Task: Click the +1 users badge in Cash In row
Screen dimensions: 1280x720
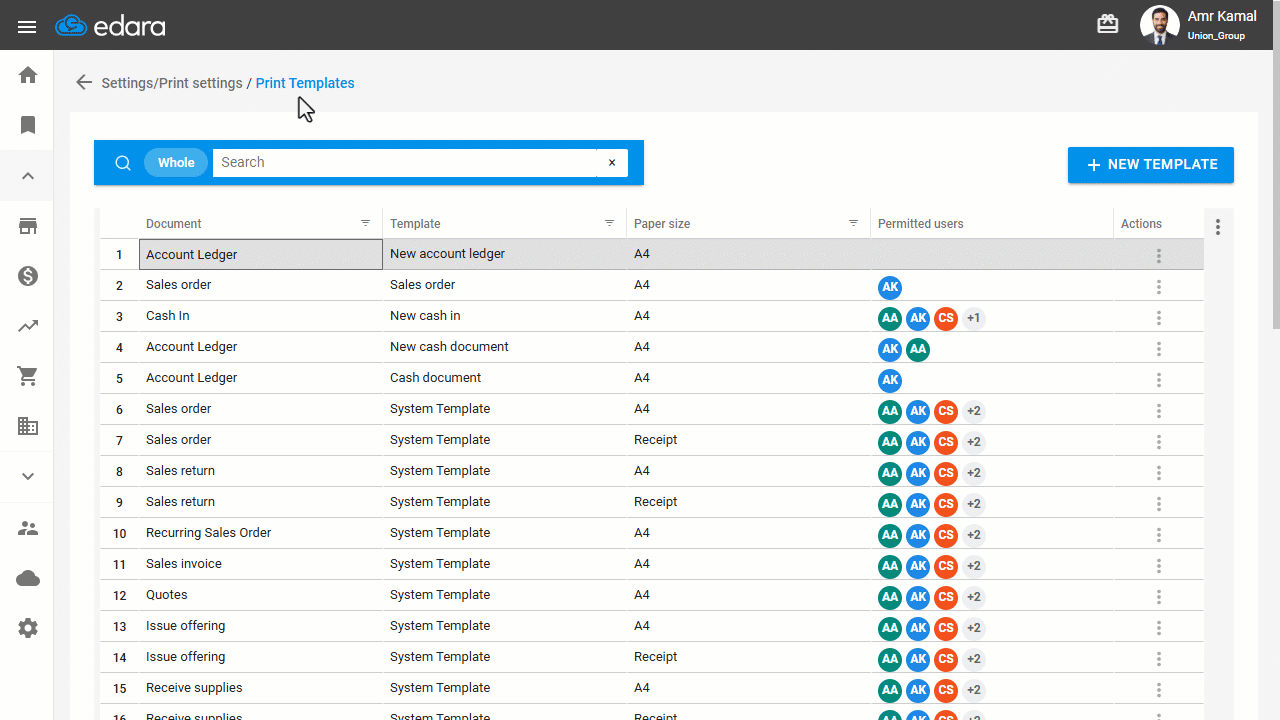Action: [x=973, y=318]
